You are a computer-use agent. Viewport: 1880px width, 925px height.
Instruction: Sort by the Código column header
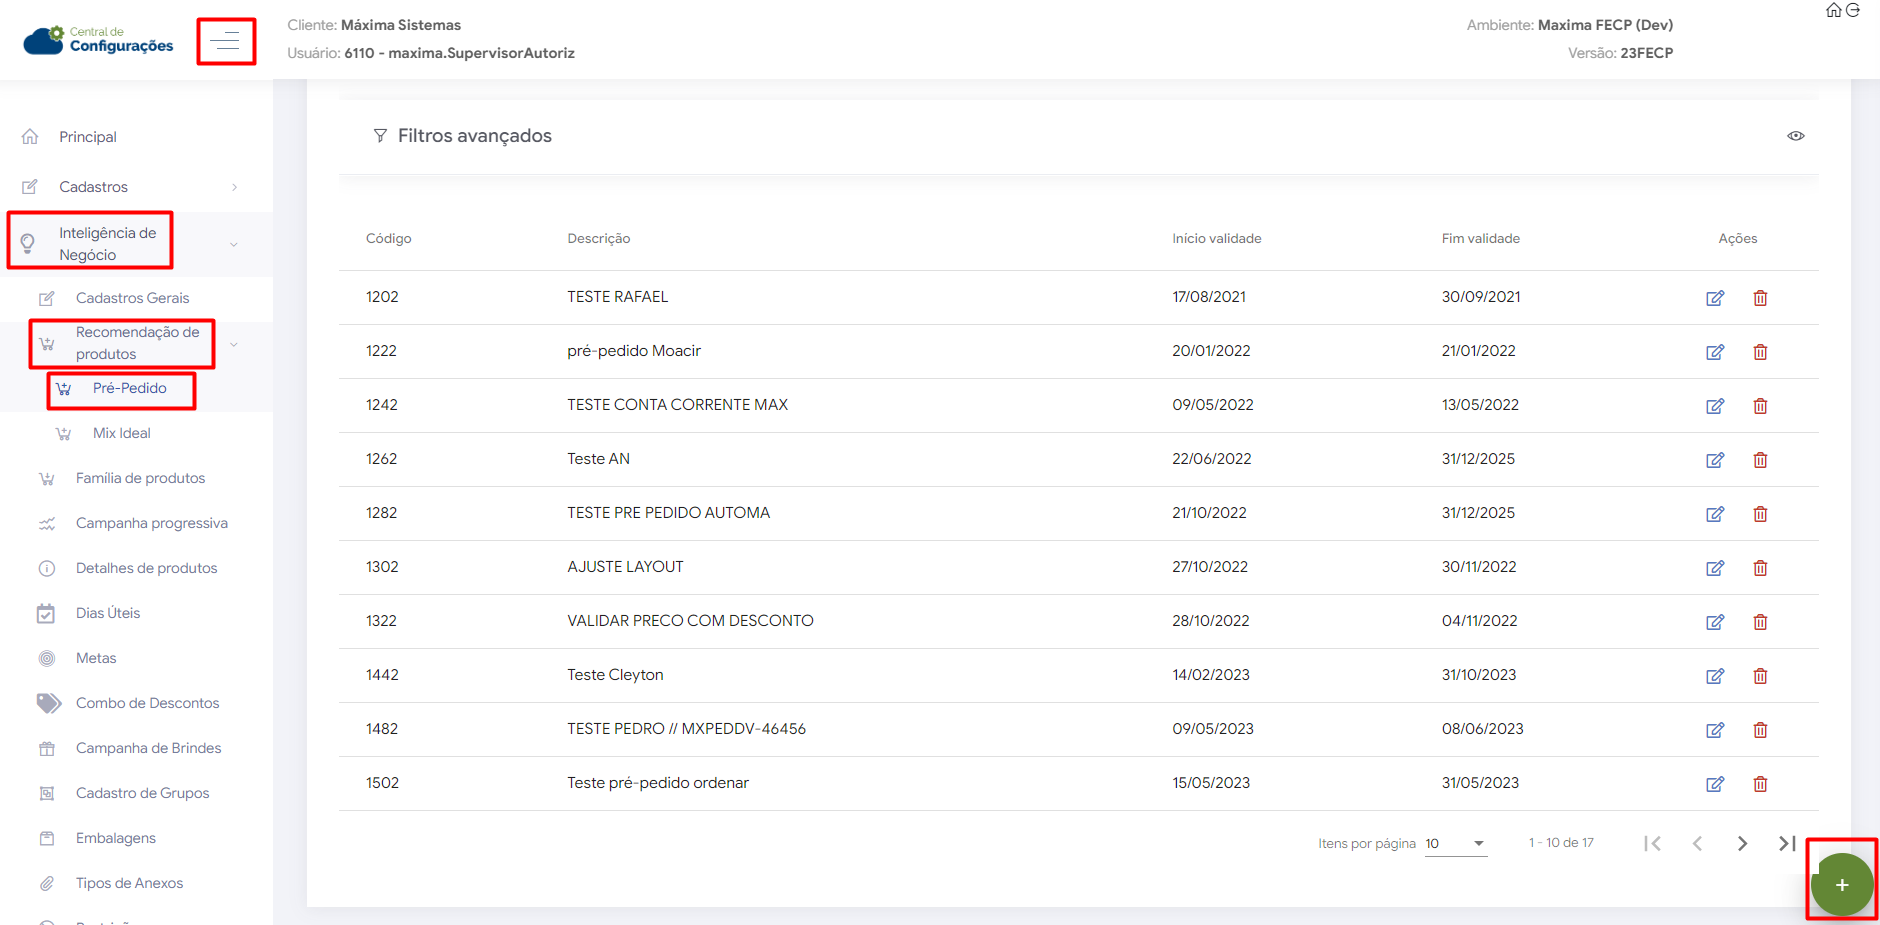(388, 238)
